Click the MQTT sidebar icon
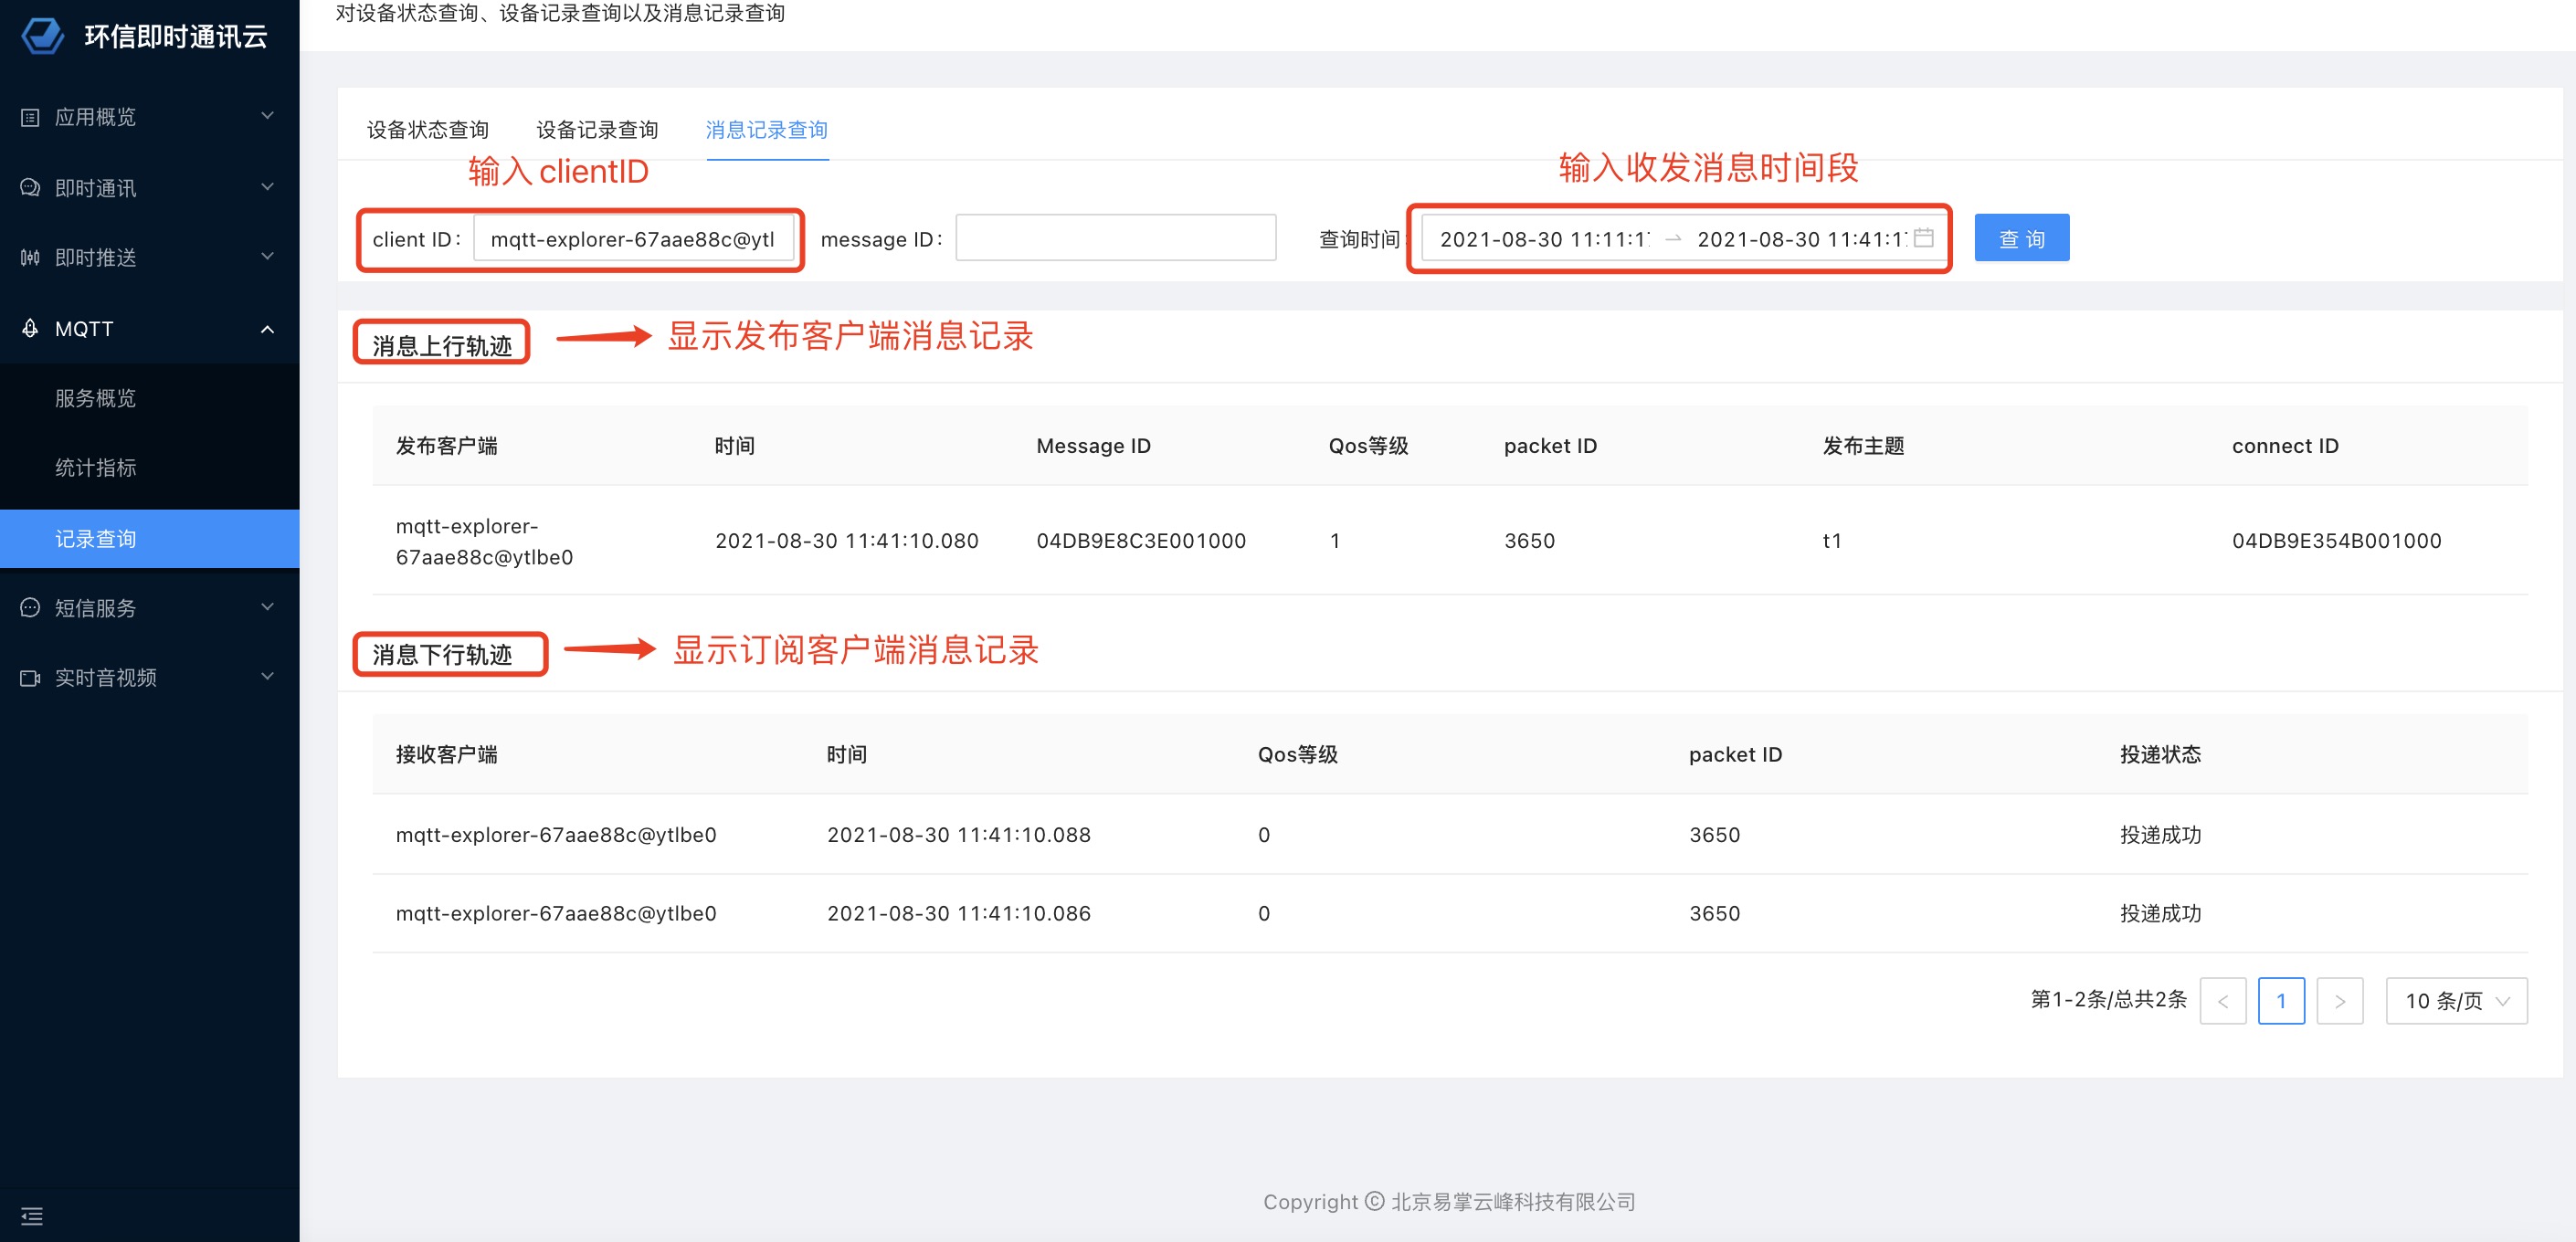The image size is (2576, 1242). click(x=30, y=328)
